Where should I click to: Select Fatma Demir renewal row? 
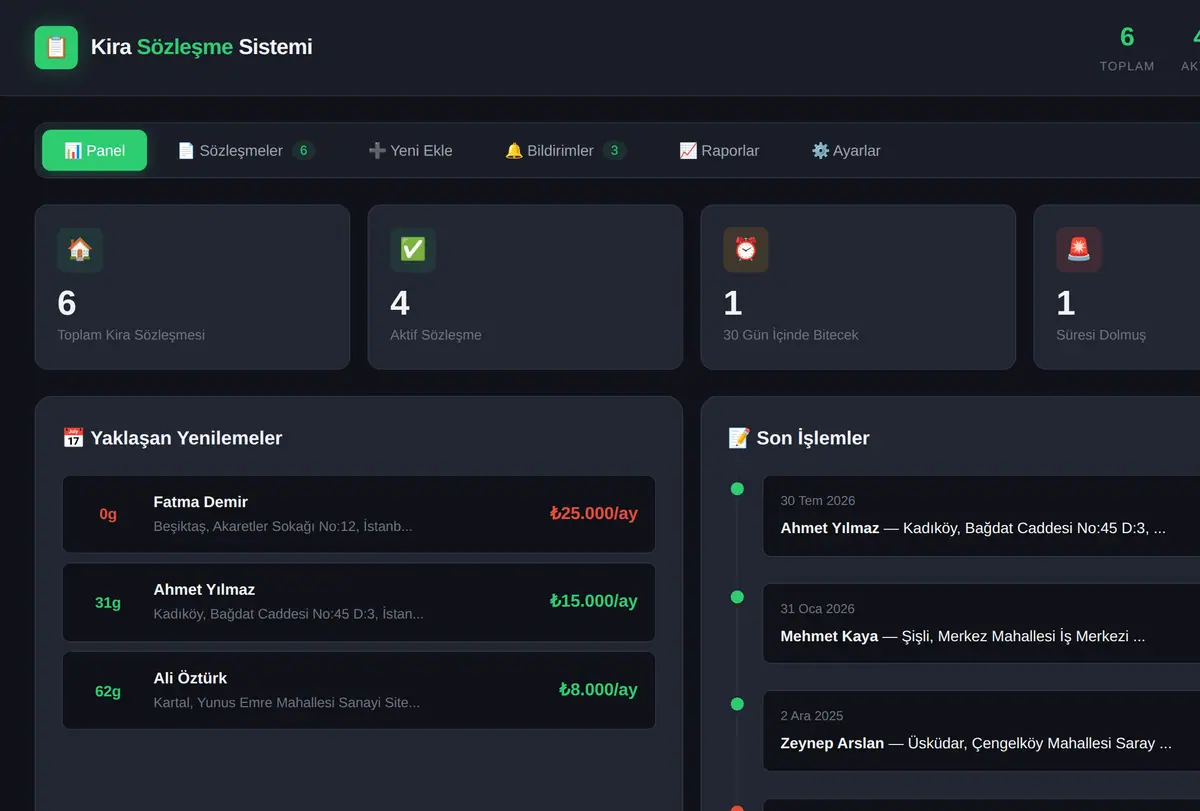tap(359, 514)
